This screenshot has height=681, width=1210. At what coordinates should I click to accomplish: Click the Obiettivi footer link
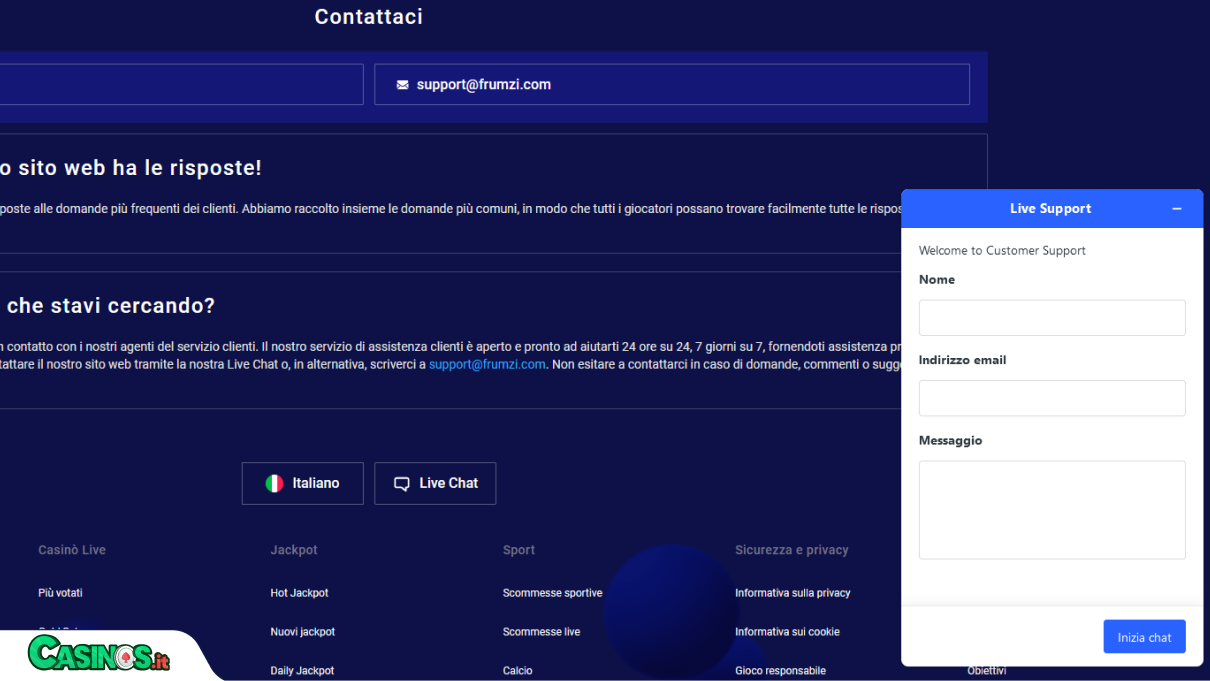point(986,671)
